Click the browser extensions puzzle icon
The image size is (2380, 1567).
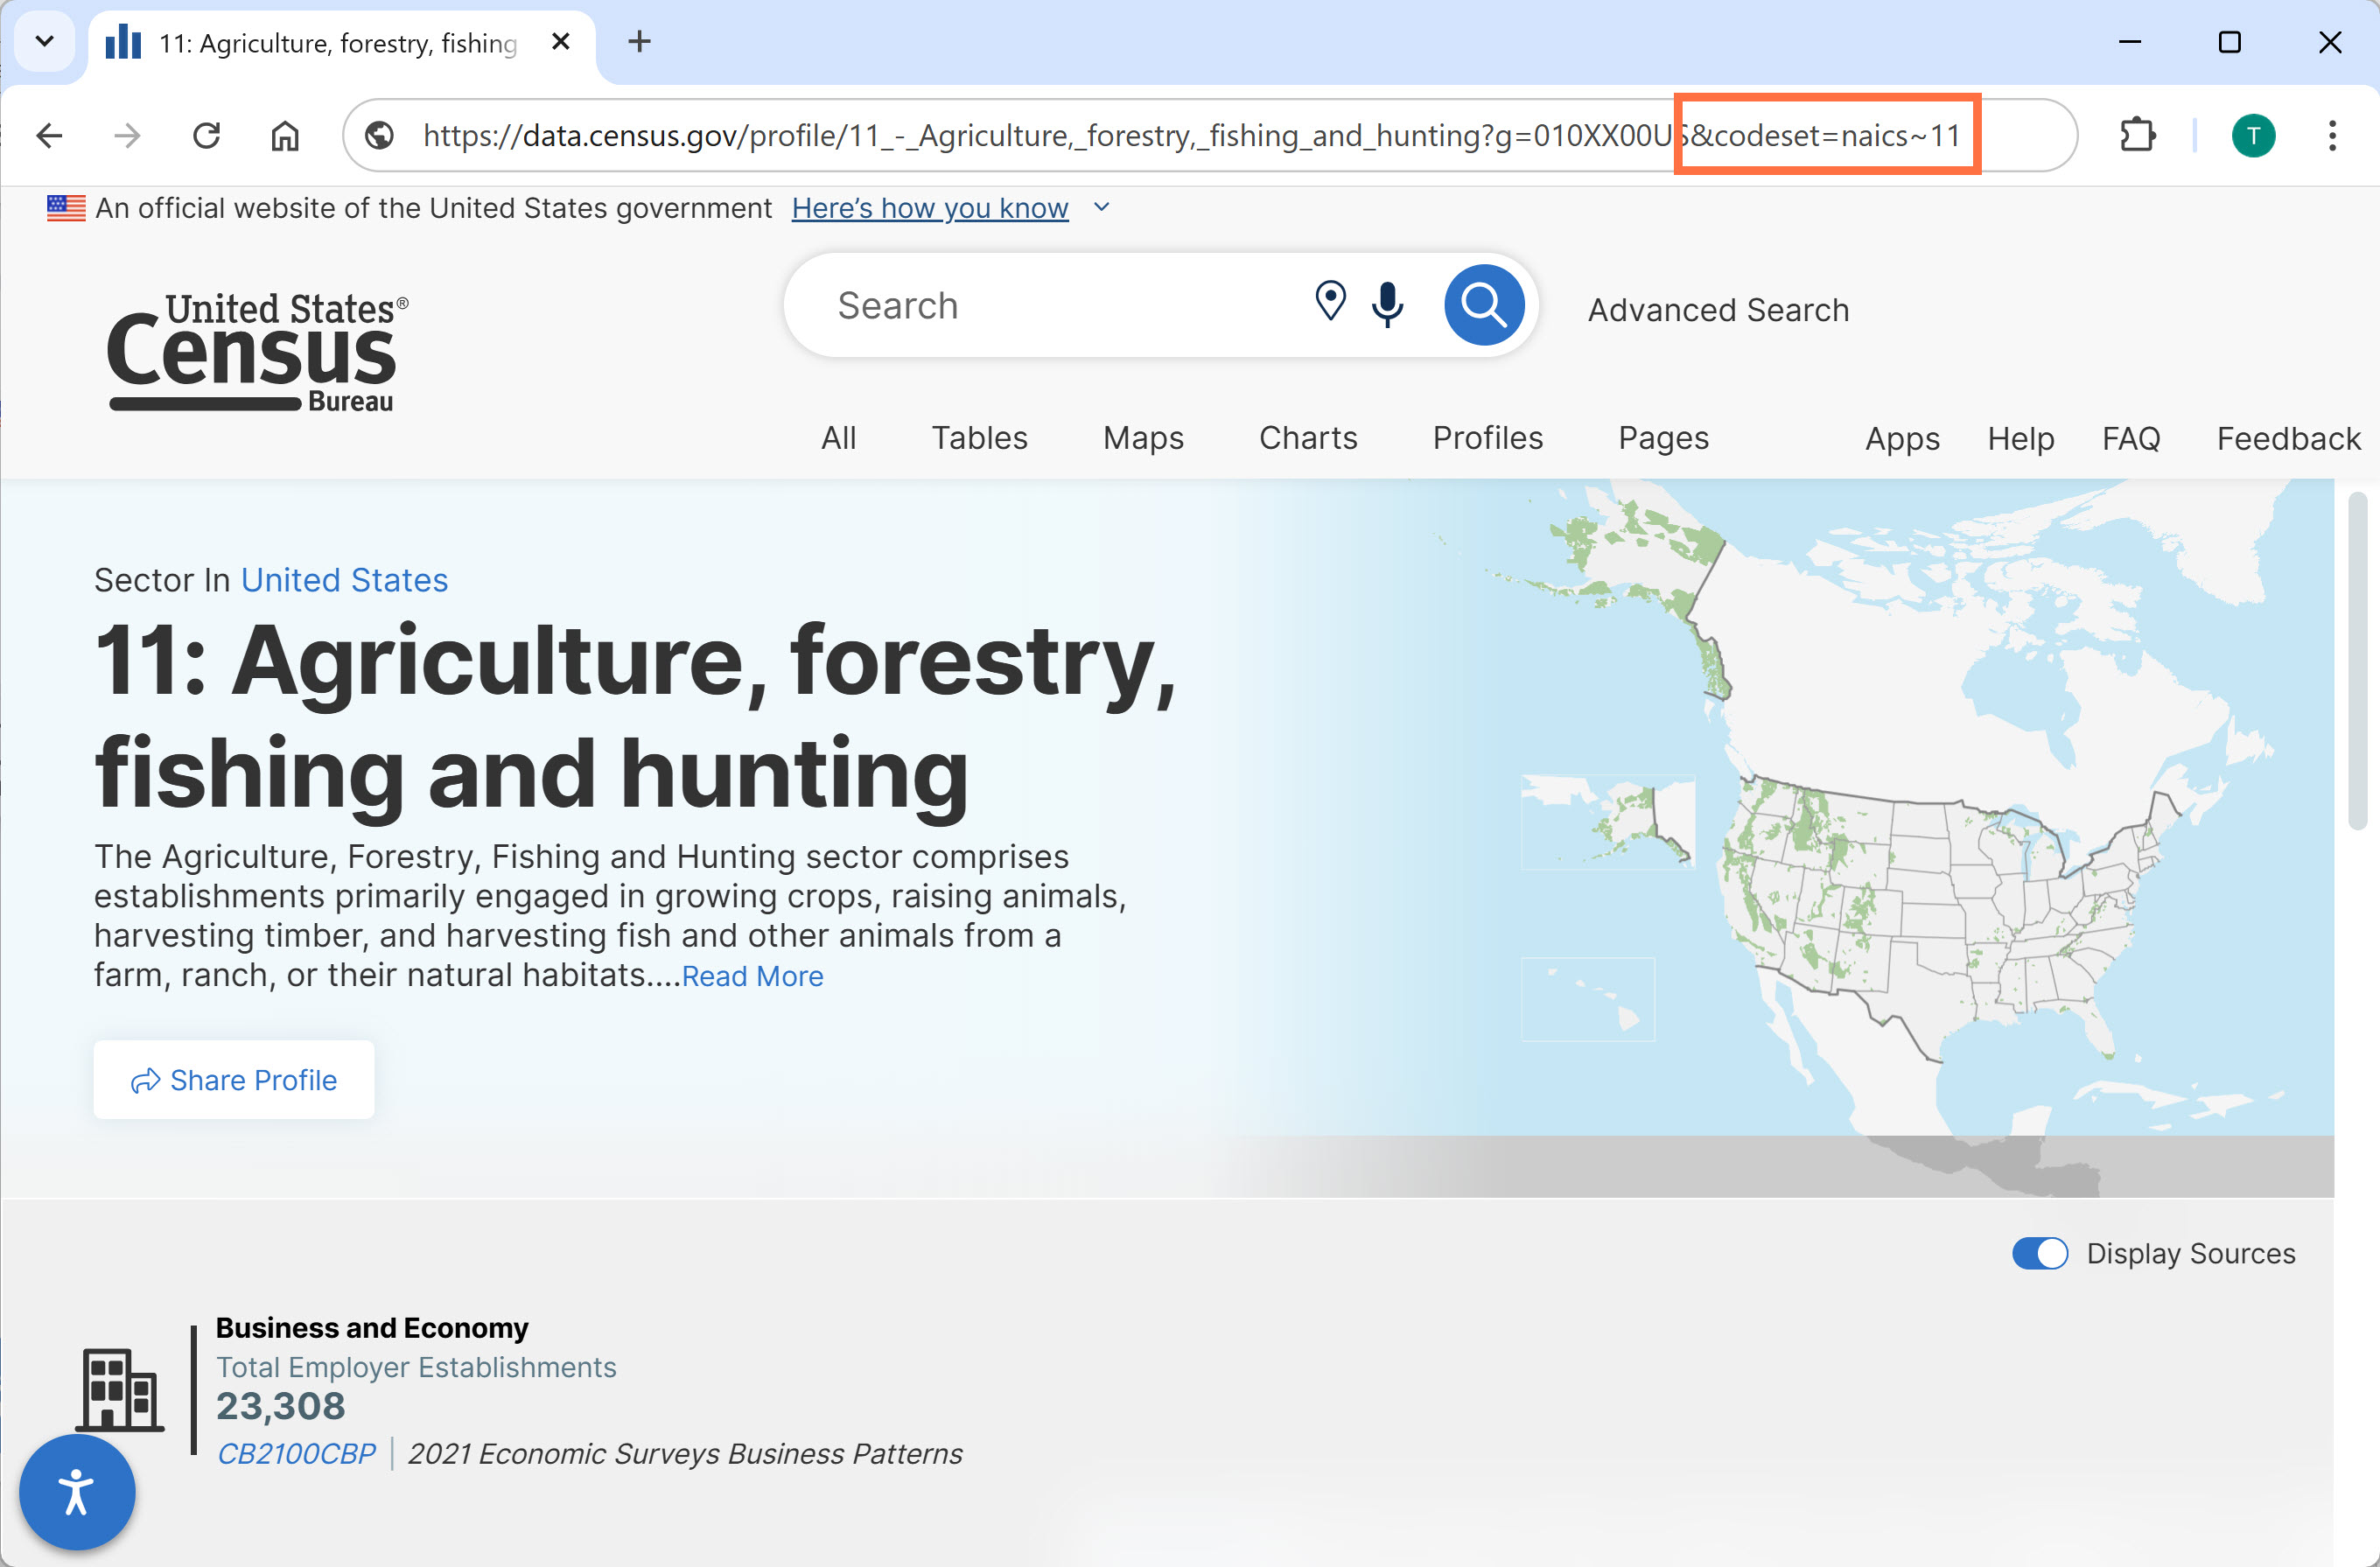coord(2137,135)
